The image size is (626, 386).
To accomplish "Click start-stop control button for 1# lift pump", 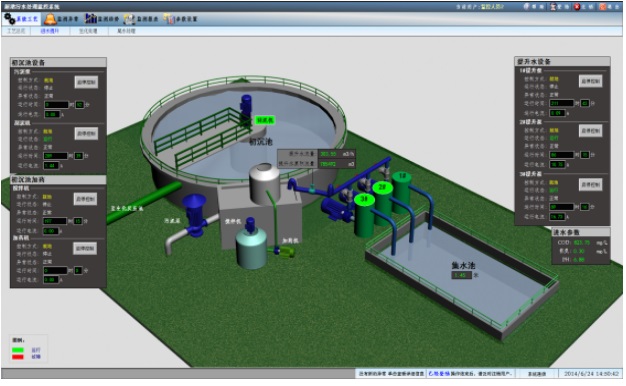I will pyautogui.click(x=590, y=81).
